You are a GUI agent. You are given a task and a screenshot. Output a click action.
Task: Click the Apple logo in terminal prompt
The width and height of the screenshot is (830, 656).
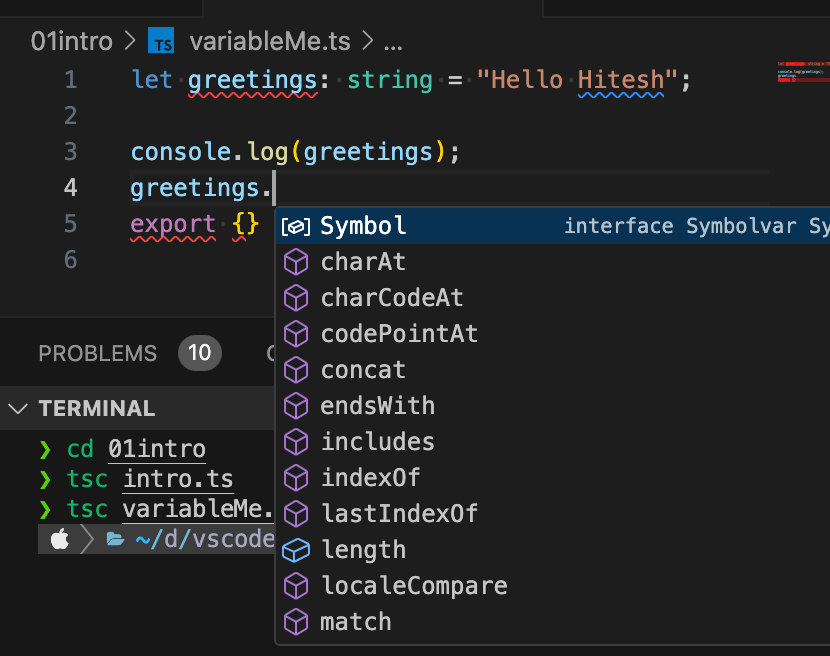[60, 539]
